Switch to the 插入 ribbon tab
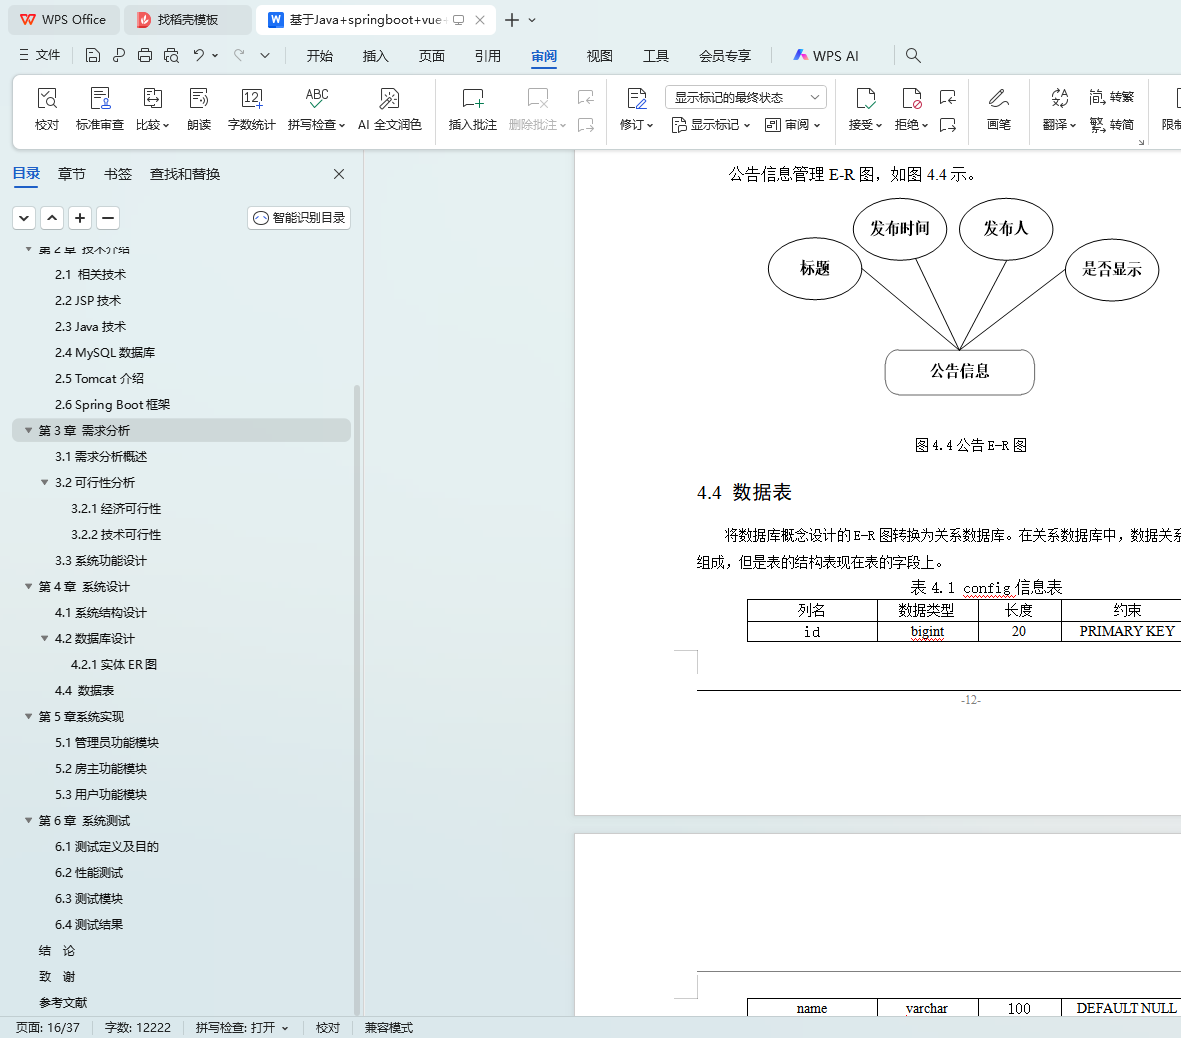The width and height of the screenshot is (1181, 1038). [375, 56]
